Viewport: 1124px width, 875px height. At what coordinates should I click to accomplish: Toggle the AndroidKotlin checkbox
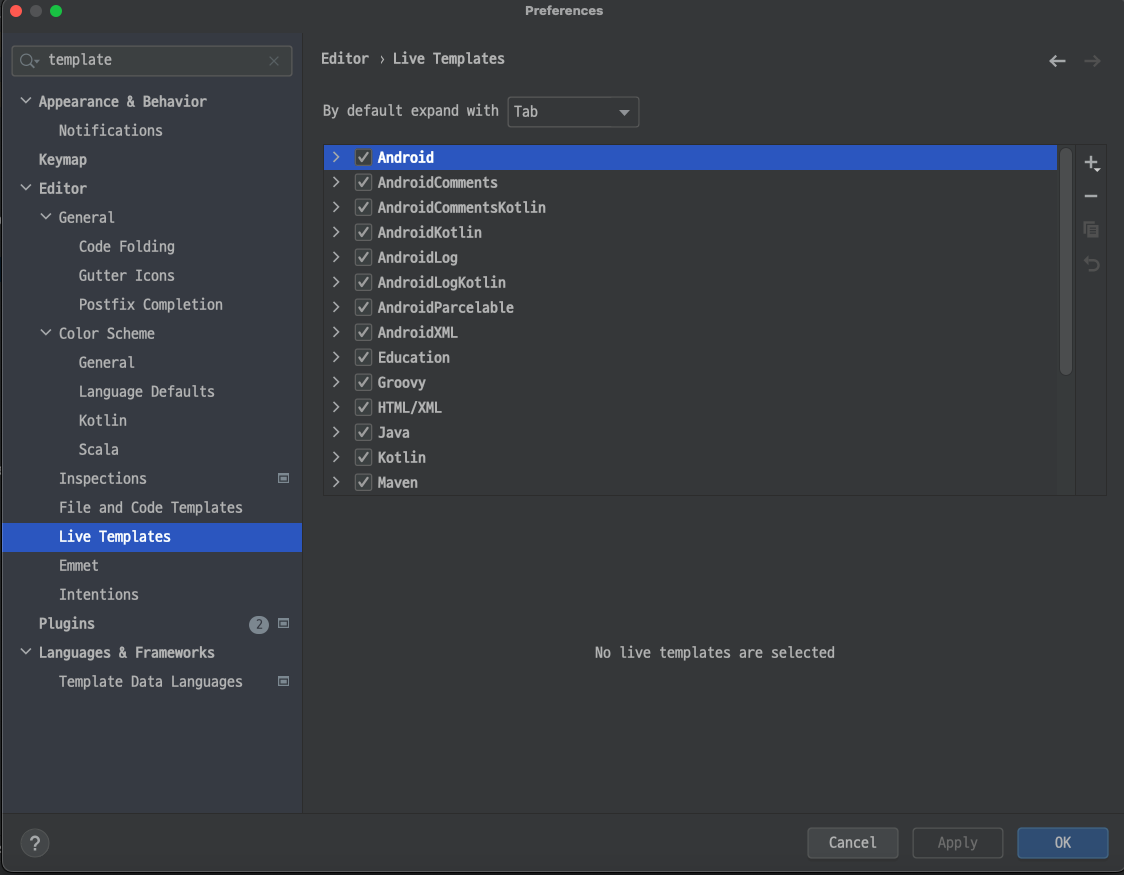coord(363,232)
